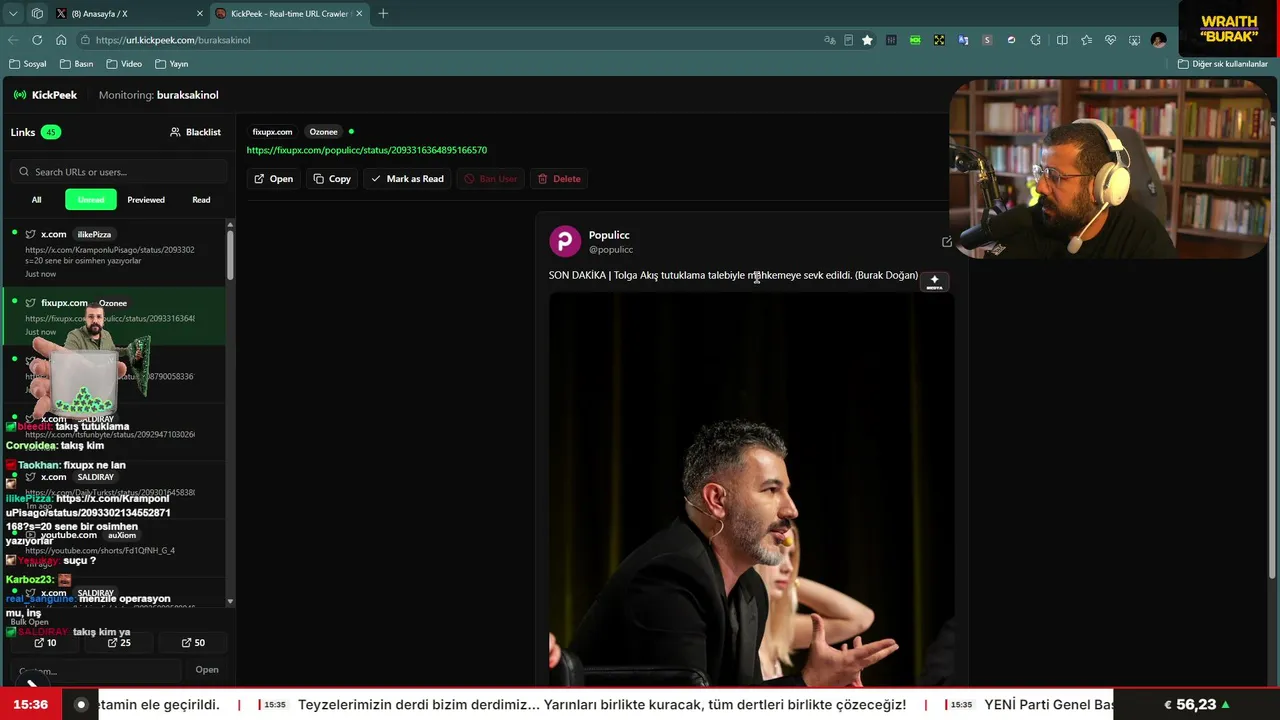Click the Search URLs or users field
The width and height of the screenshot is (1280, 720).
click(120, 172)
